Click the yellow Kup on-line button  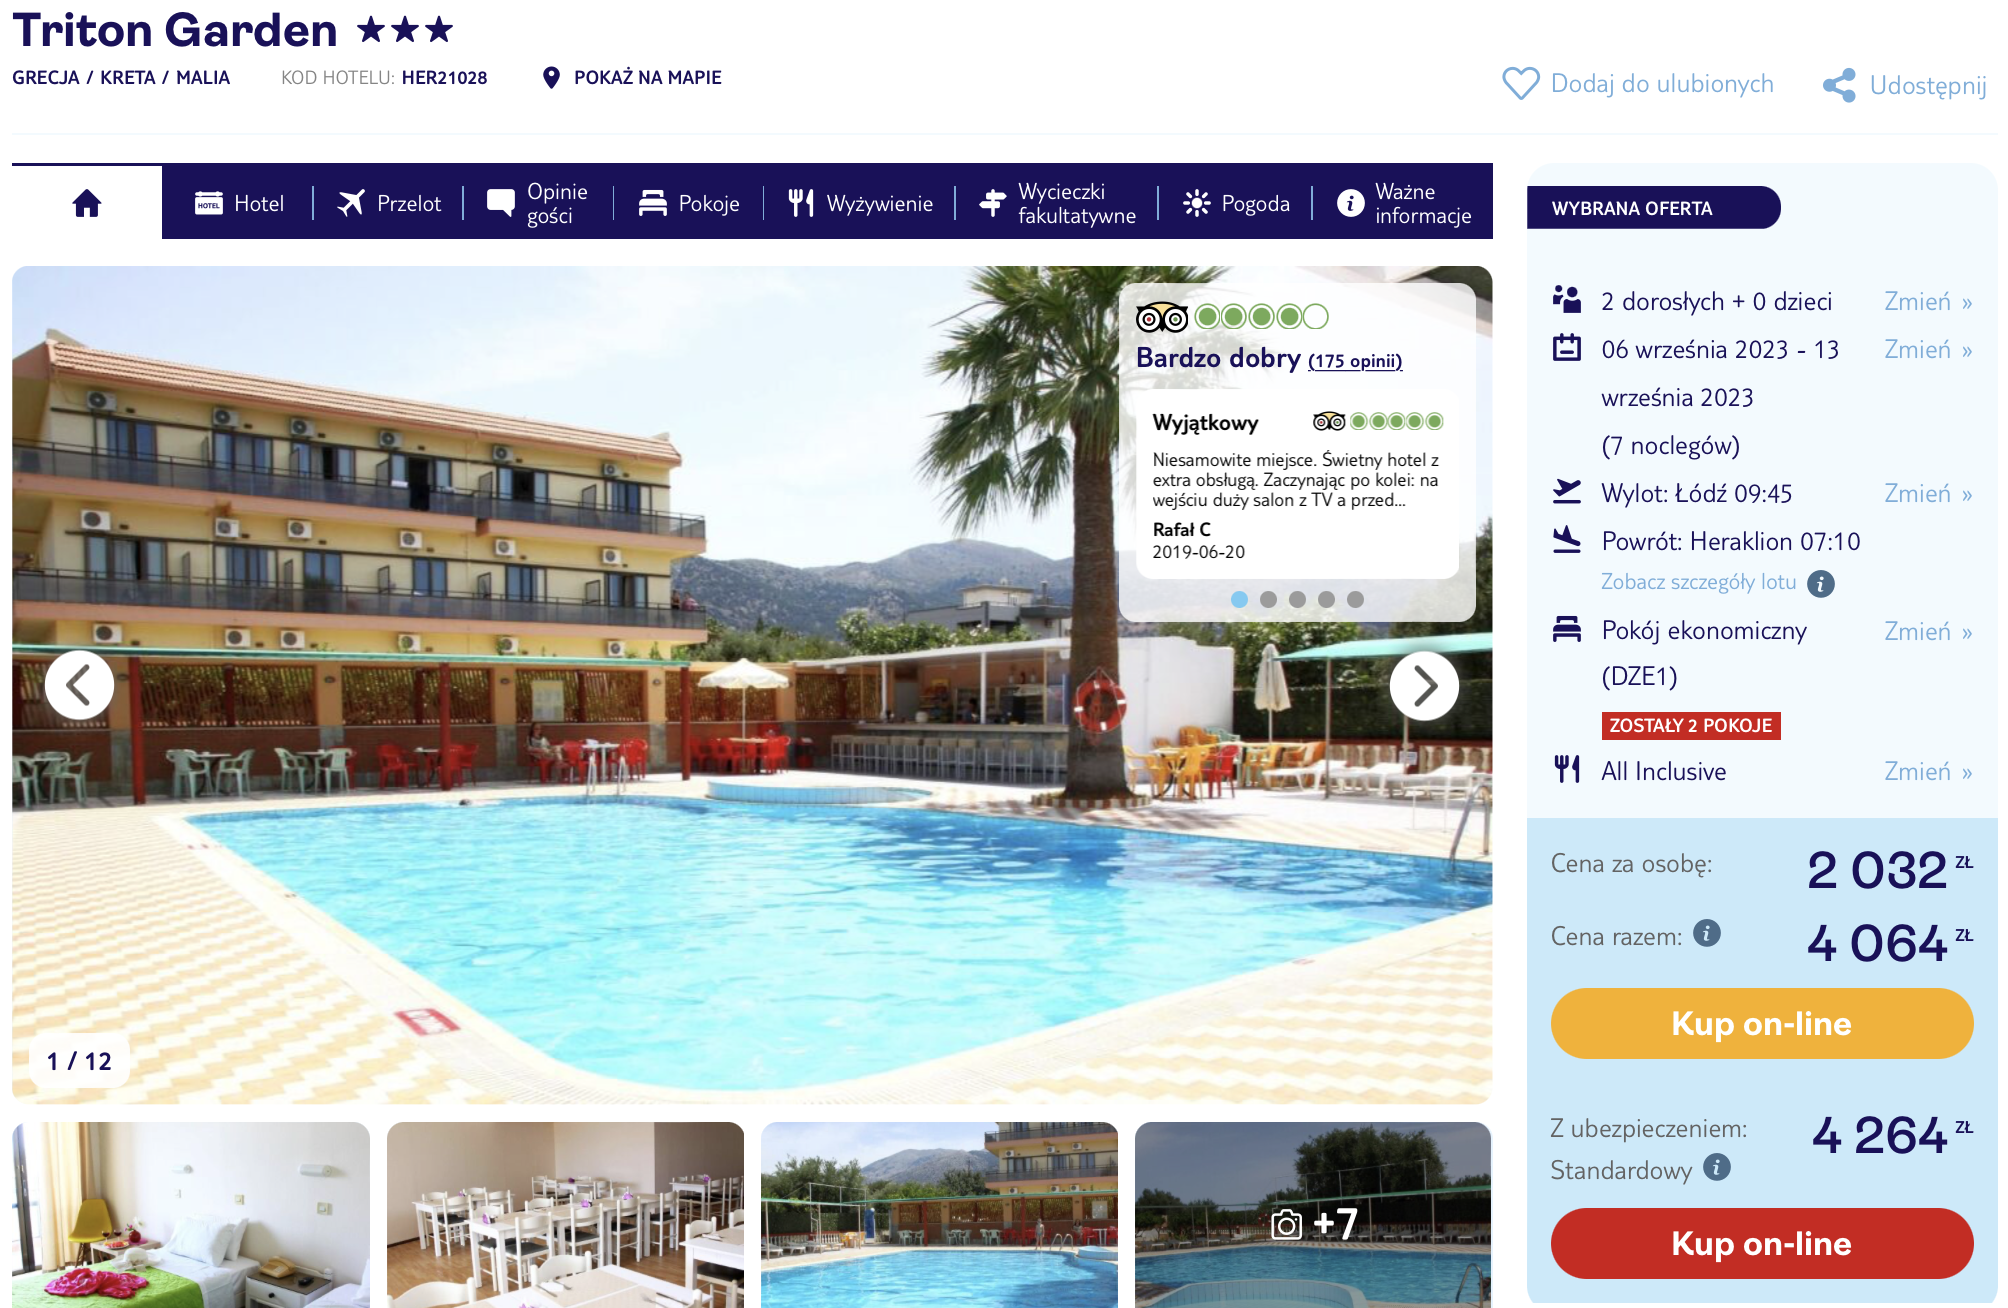1762,1023
